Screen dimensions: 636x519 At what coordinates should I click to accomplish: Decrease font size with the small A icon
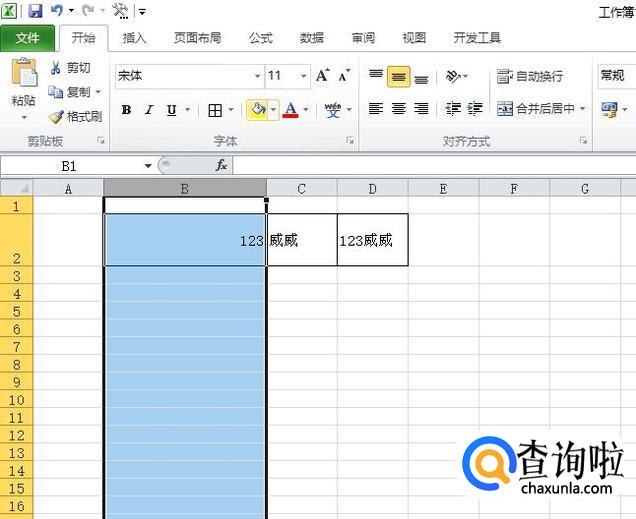344,75
